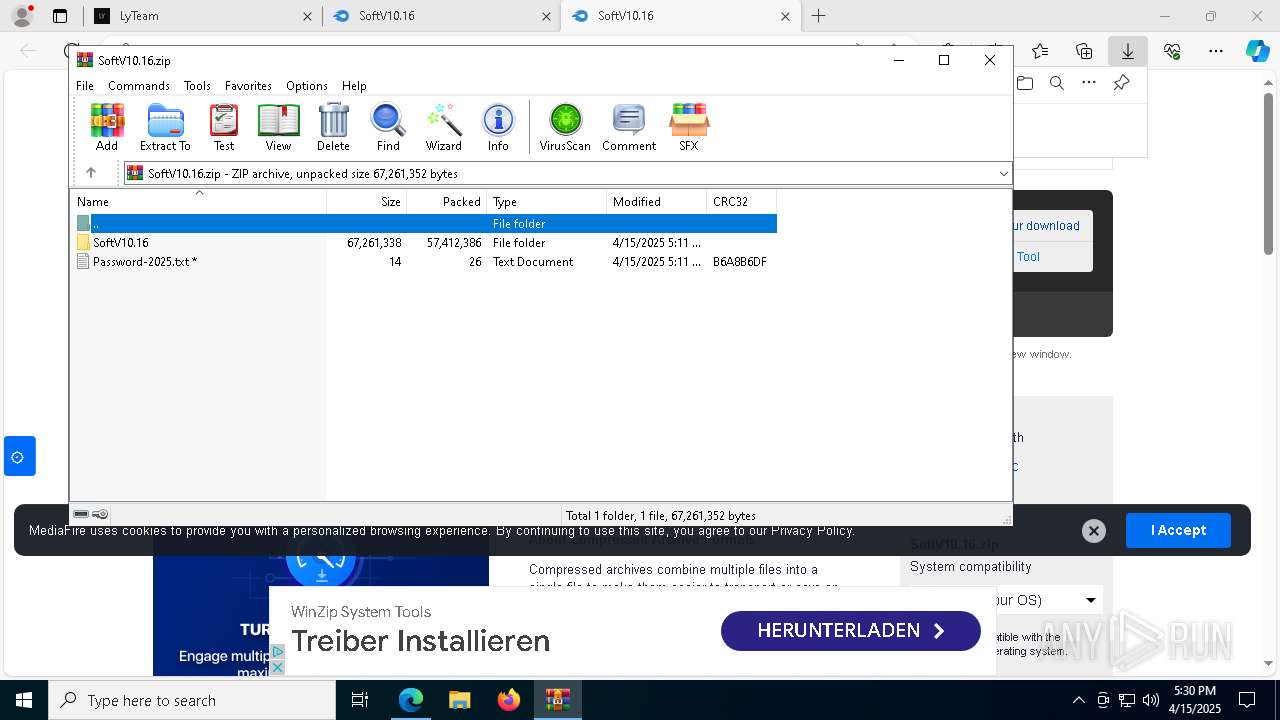Open browser Collections icon

click(x=1084, y=51)
